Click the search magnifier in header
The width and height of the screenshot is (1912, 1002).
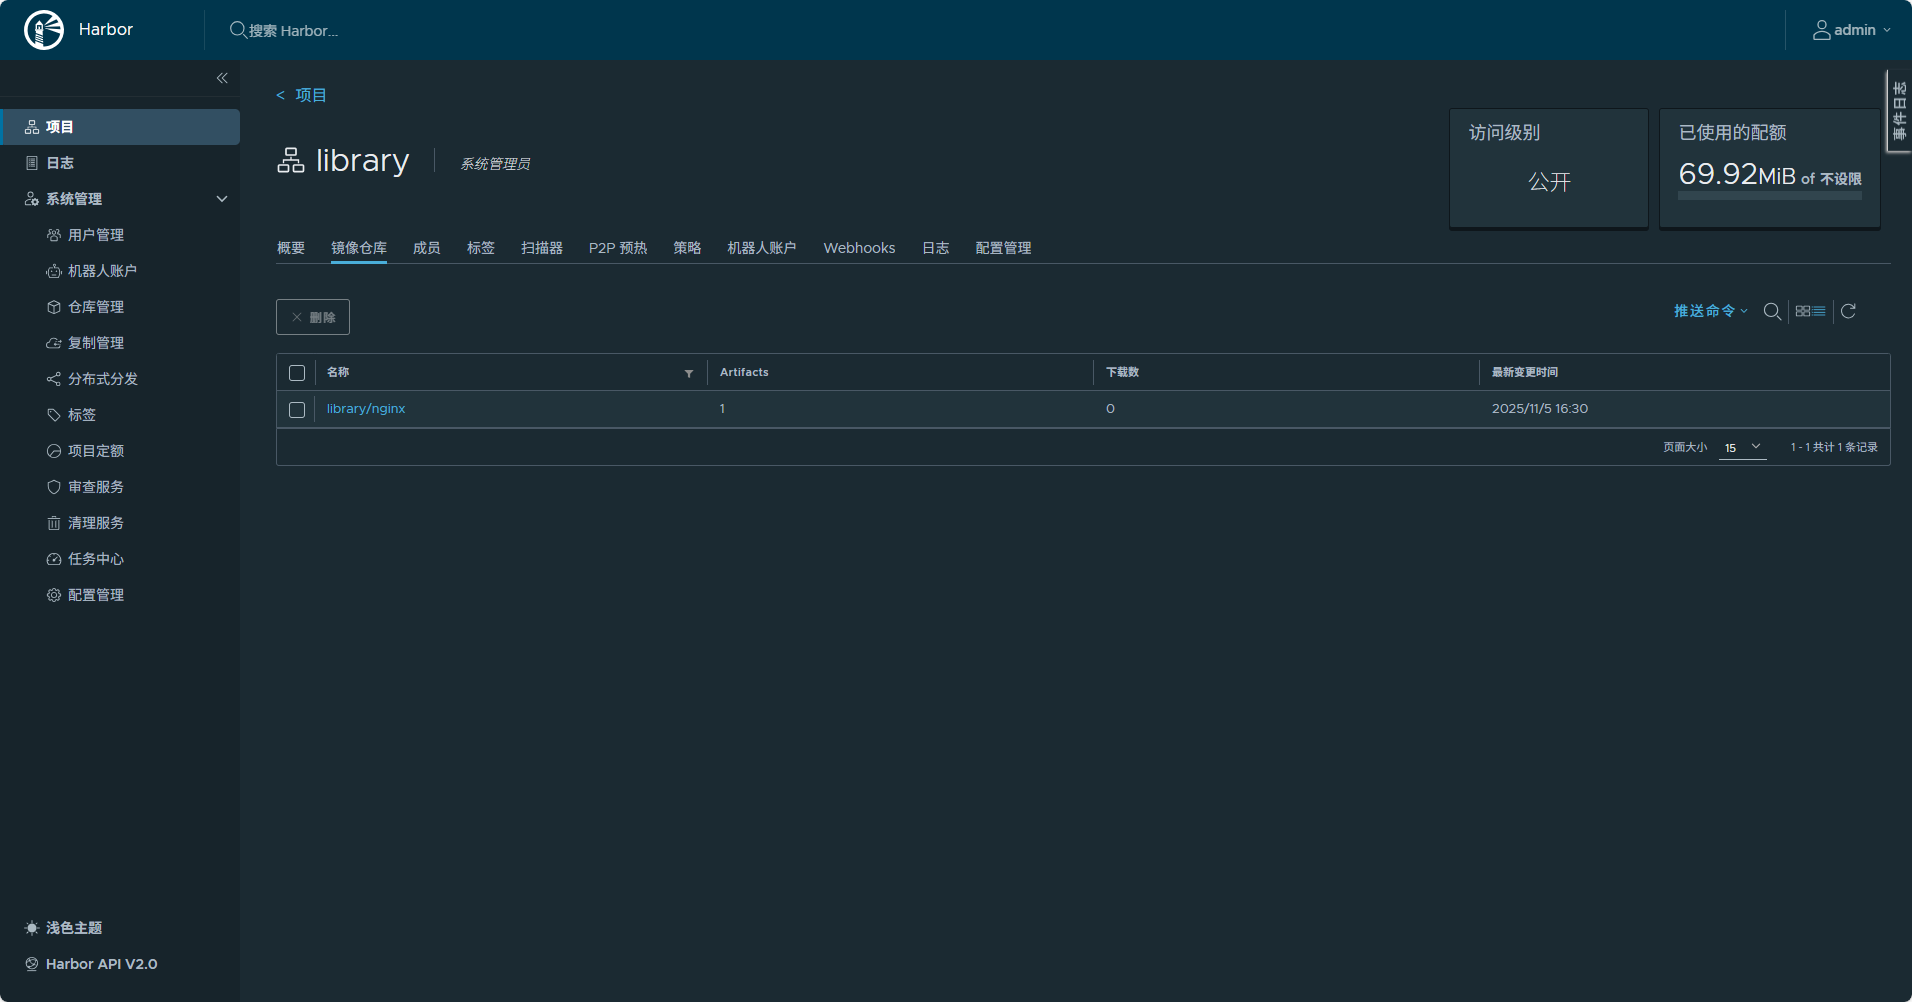[238, 30]
